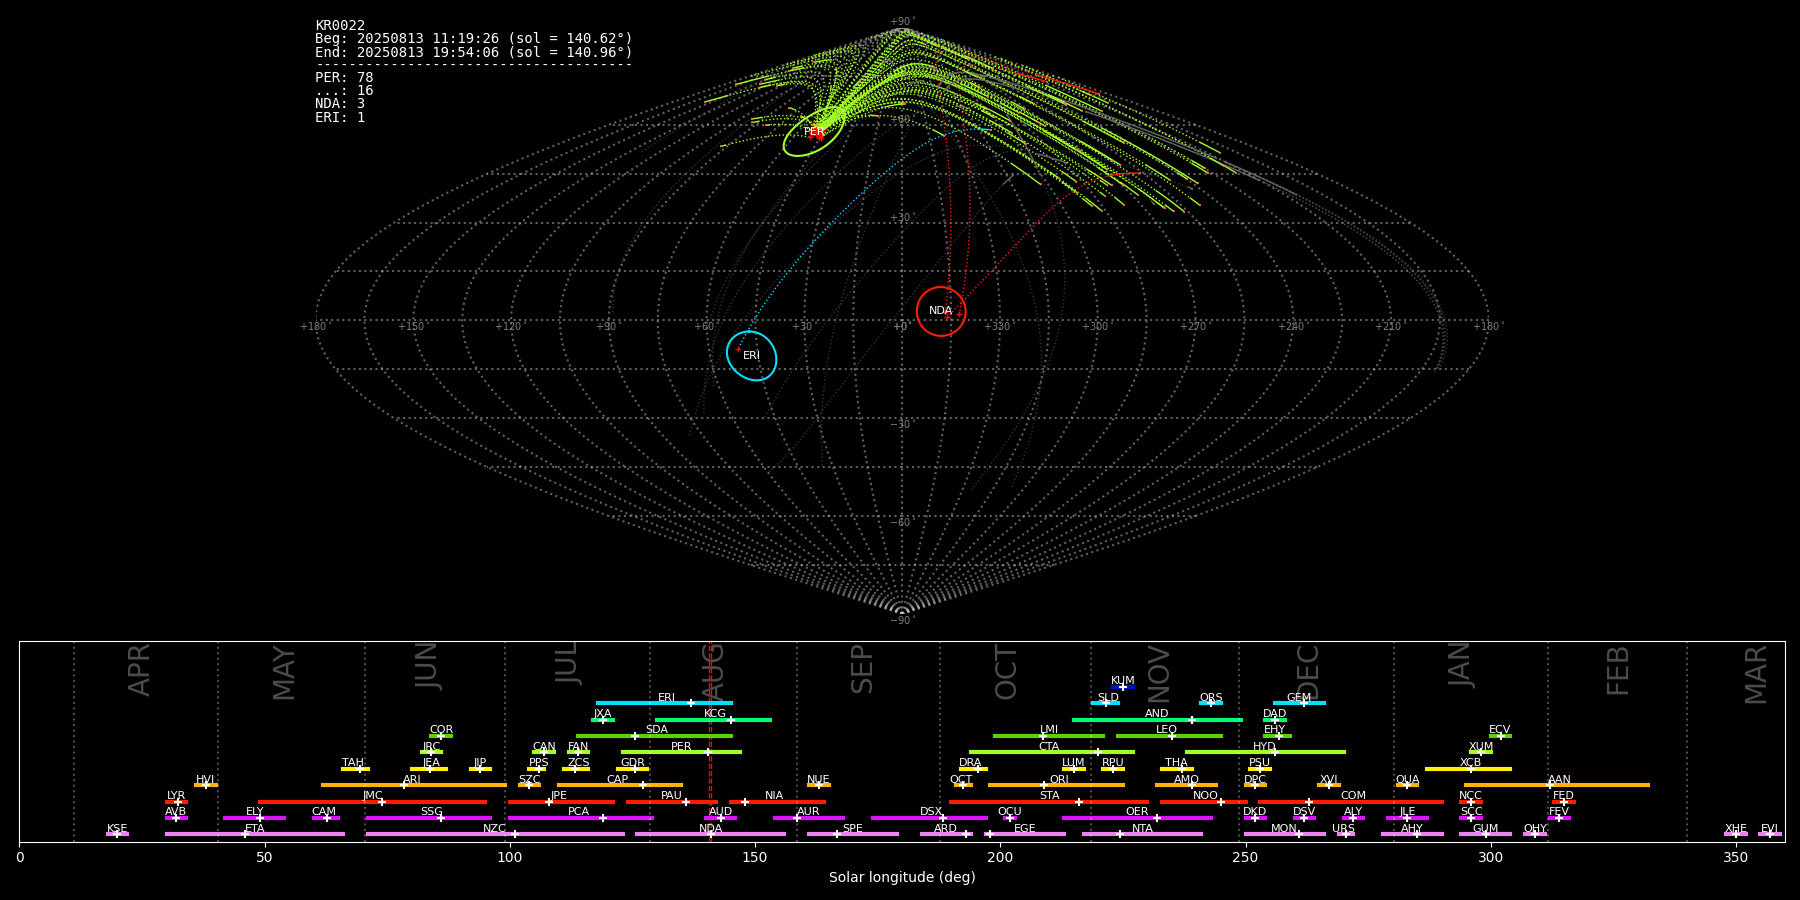Select the Beg: 20250813 11:19:26 line
1800x900 pixels.
(474, 39)
